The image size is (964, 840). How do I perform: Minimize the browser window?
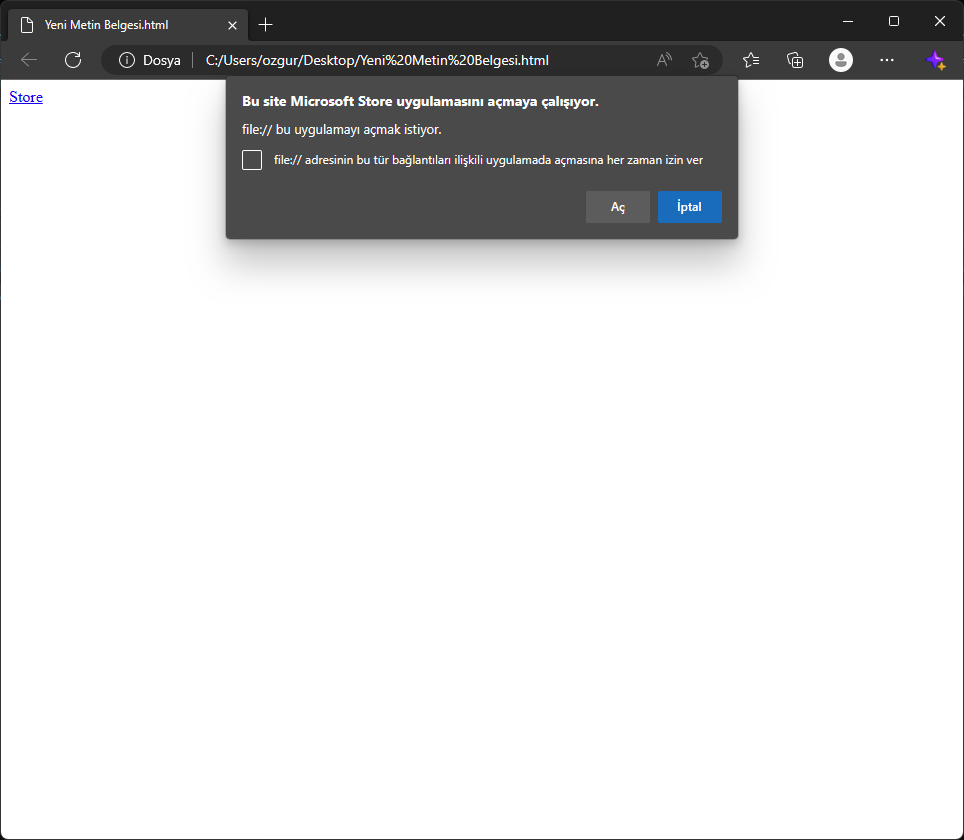point(848,22)
